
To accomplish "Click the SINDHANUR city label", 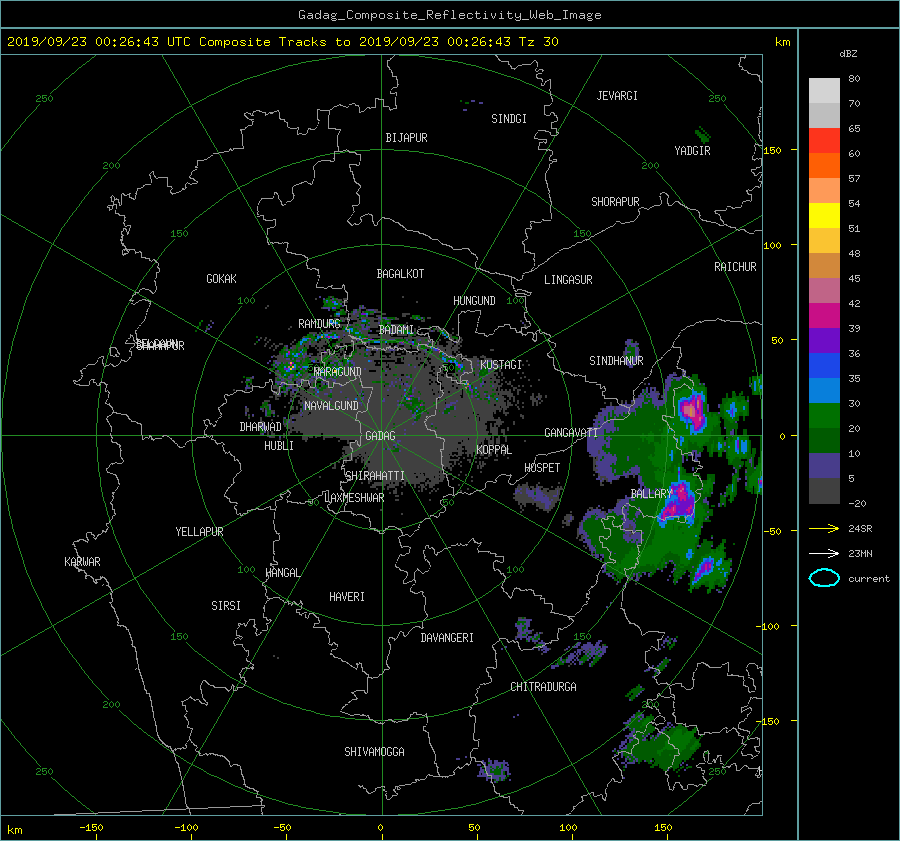I will tap(616, 361).
